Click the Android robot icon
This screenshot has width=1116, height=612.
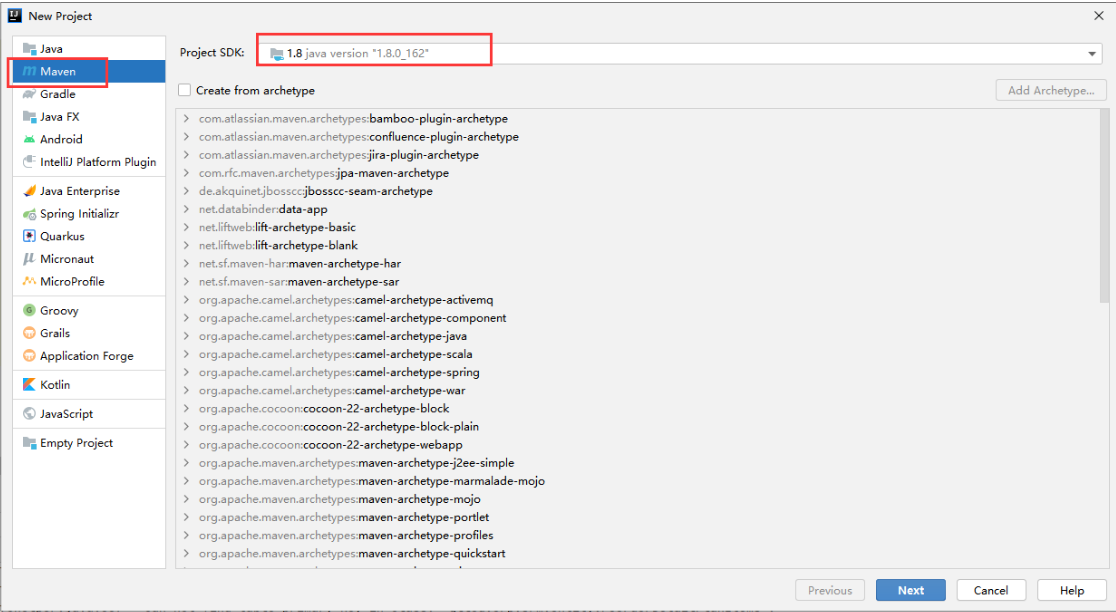coord(29,139)
